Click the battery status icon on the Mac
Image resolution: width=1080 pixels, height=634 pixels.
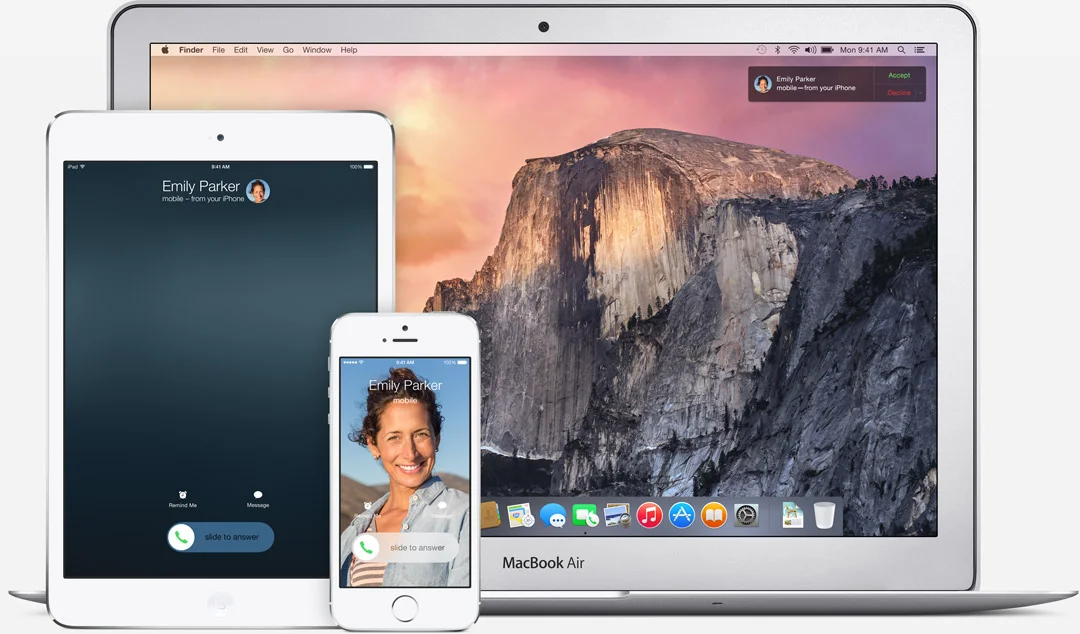pyautogui.click(x=827, y=50)
